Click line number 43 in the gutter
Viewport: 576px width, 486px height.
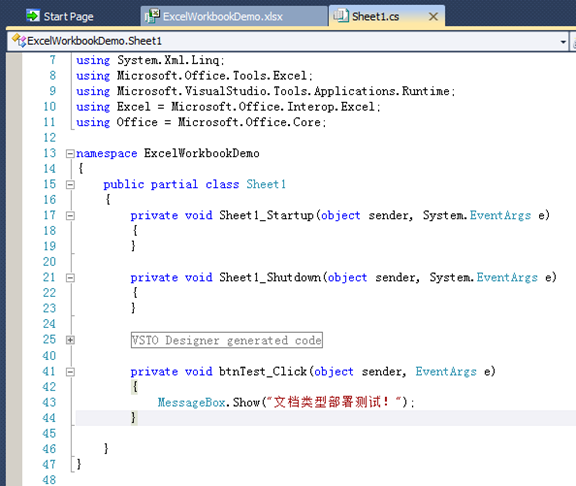pos(49,402)
